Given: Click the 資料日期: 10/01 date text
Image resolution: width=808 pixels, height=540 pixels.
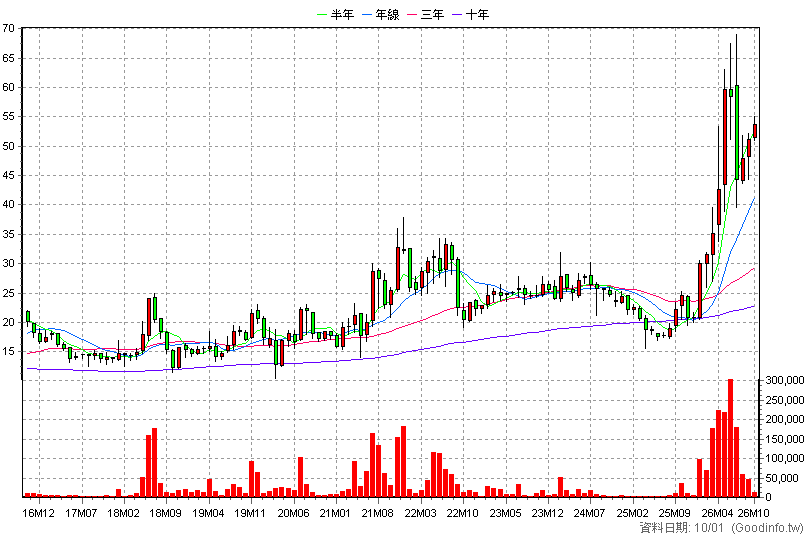Looking at the screenshot, I should [682, 528].
